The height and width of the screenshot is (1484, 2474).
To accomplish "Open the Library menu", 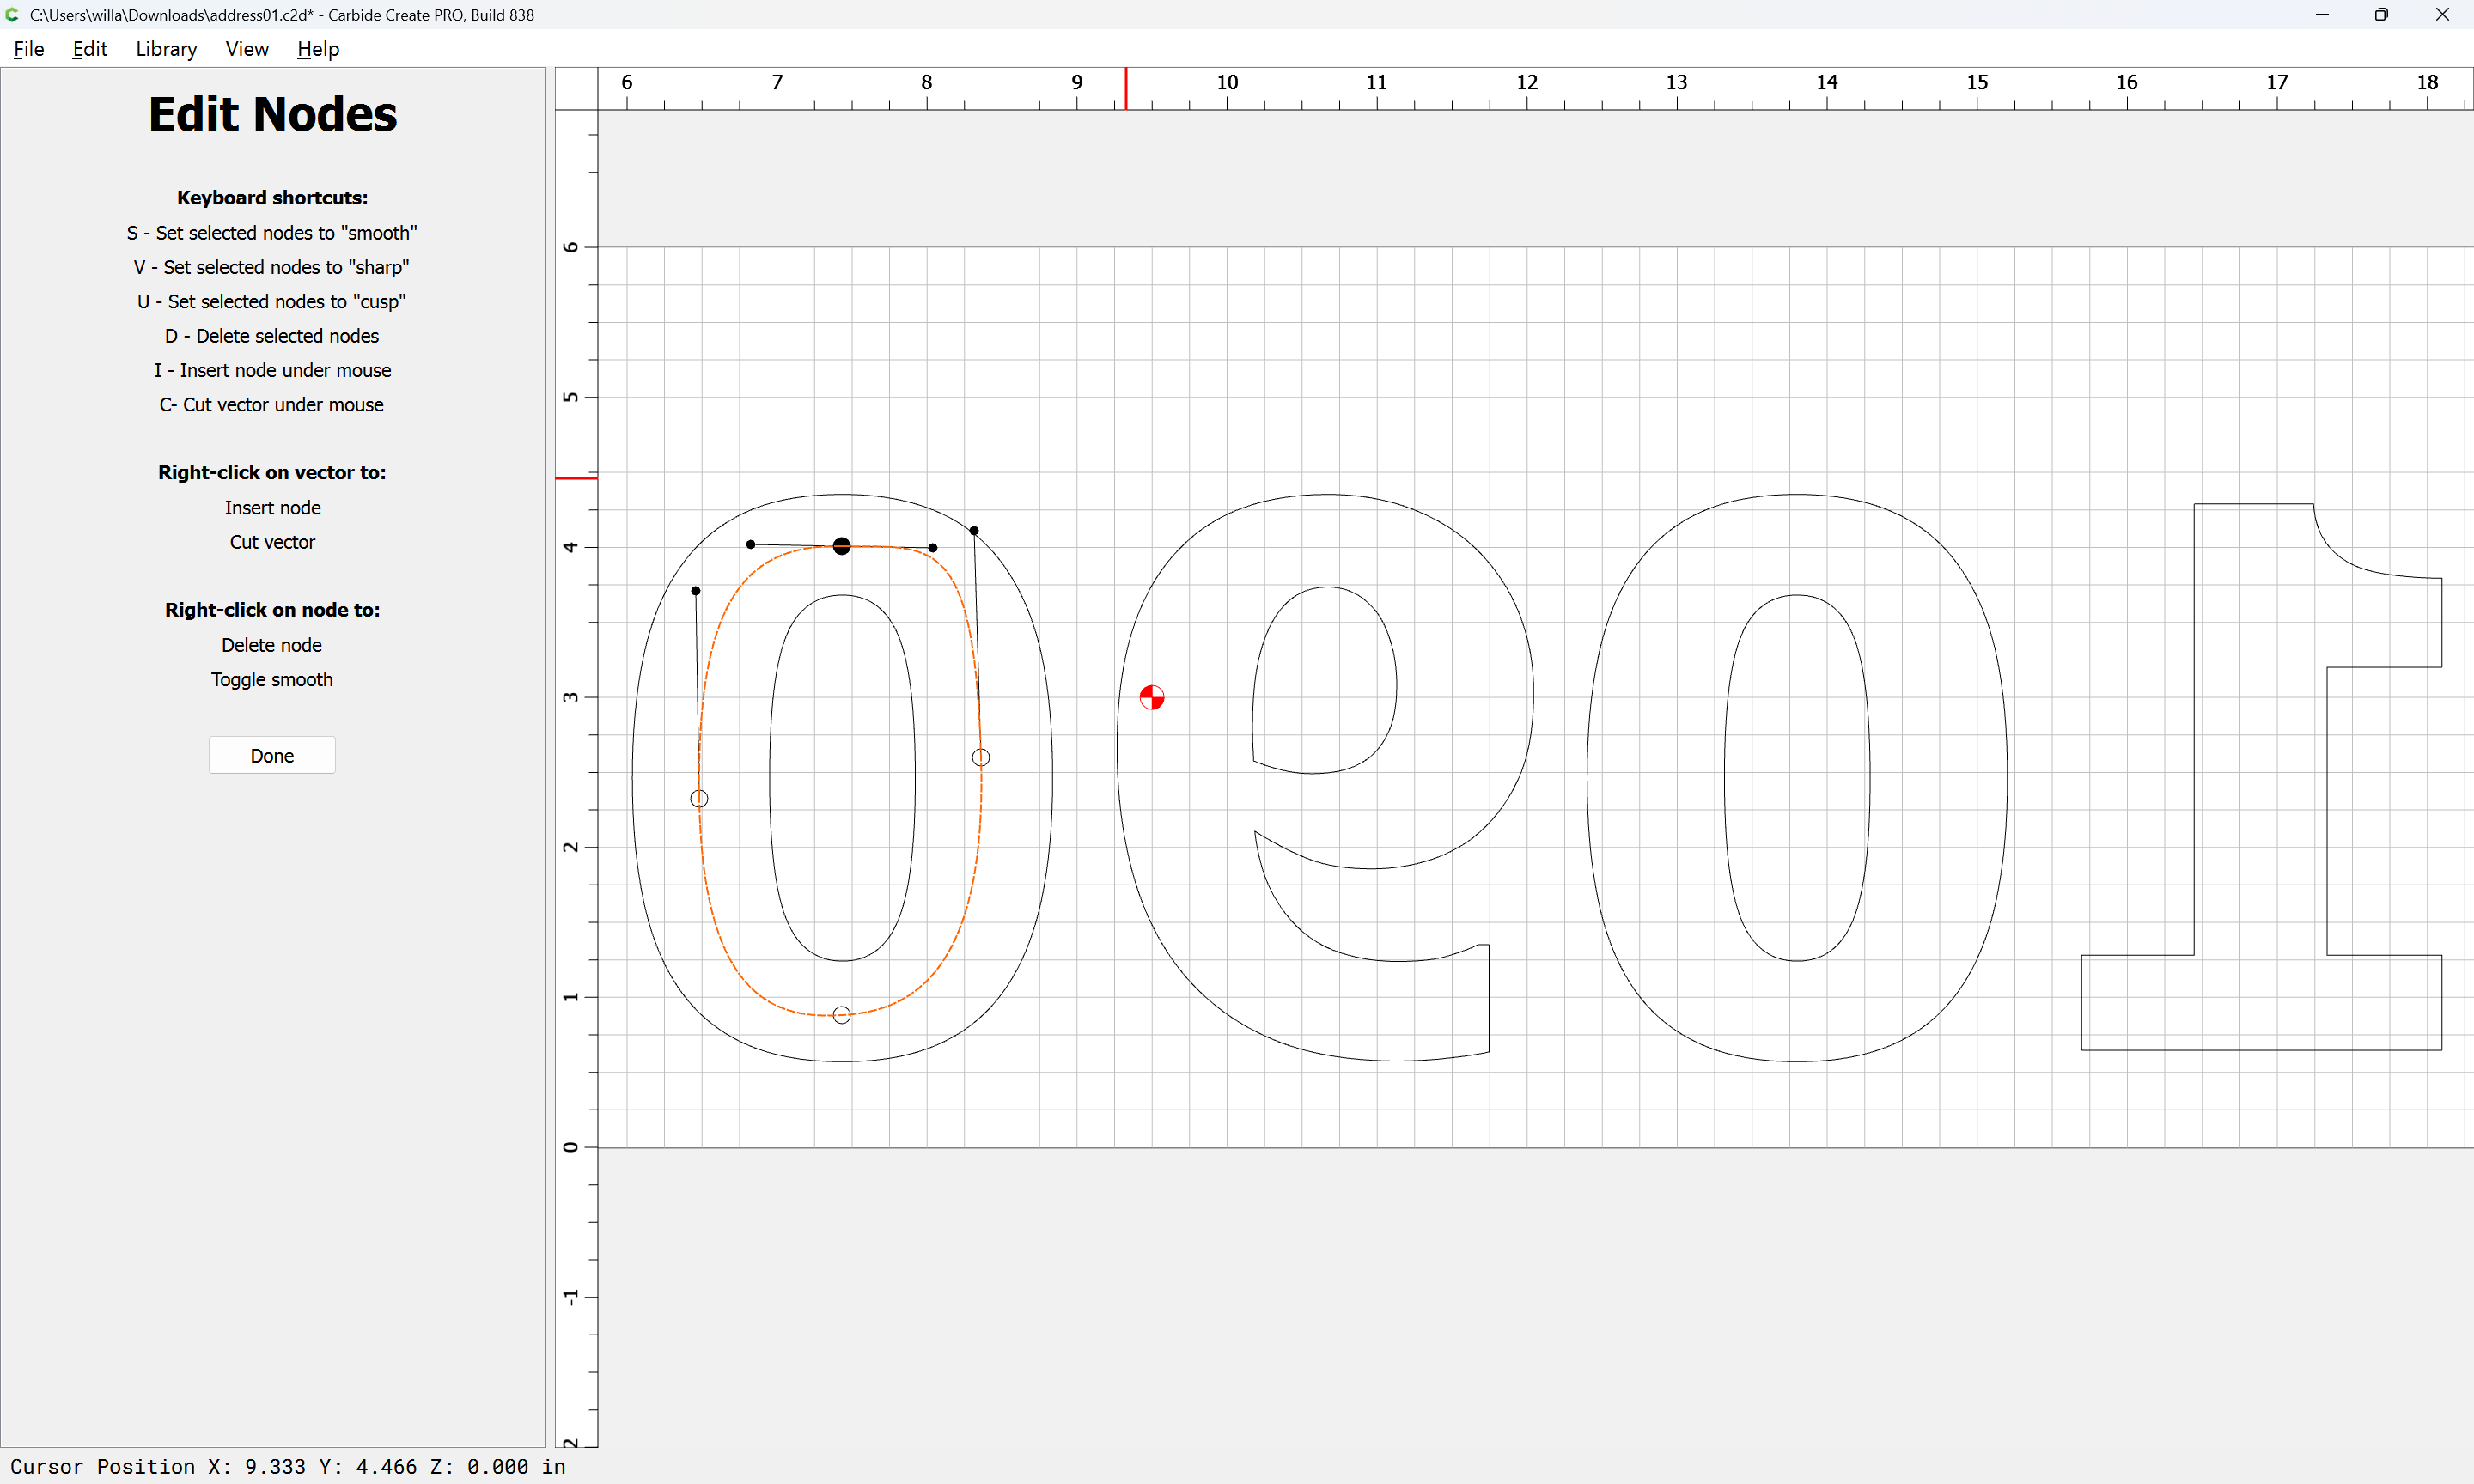I will (x=166, y=49).
